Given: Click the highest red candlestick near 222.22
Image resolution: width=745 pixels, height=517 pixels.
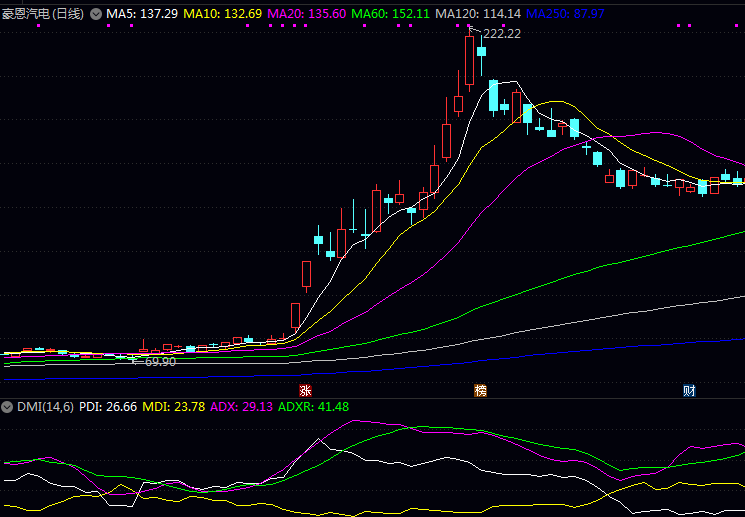Looking at the screenshot, I should (x=469, y=60).
